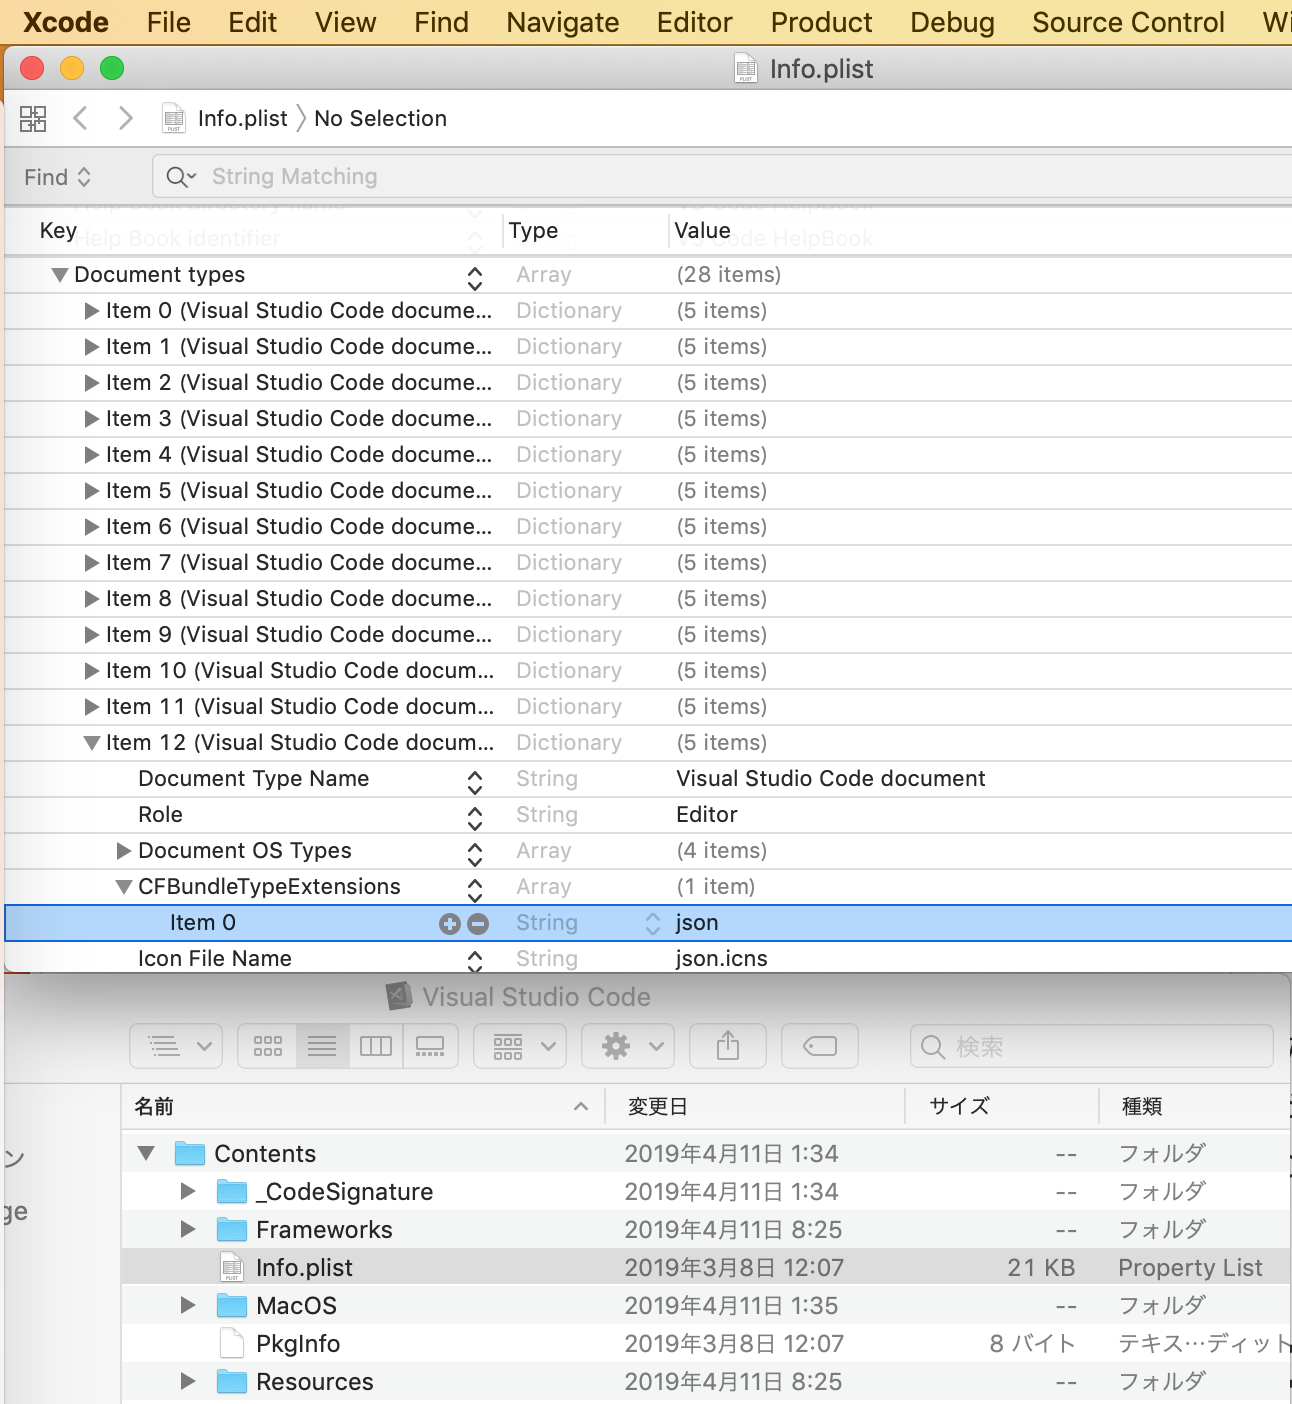Image resolution: width=1292 pixels, height=1404 pixels.
Task: Add a row with the plus button
Action: tap(450, 924)
